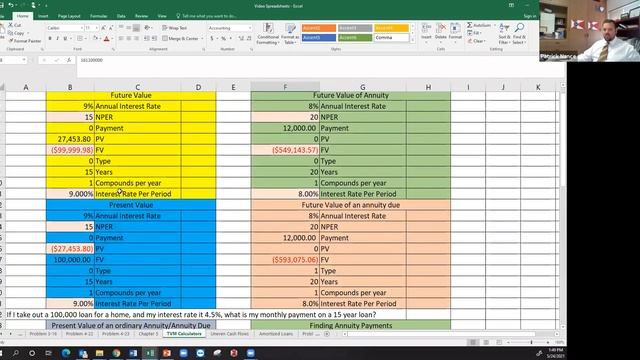Image resolution: width=640 pixels, height=360 pixels.
Task: Open the Amortized Loans sheet
Action: click(x=276, y=334)
